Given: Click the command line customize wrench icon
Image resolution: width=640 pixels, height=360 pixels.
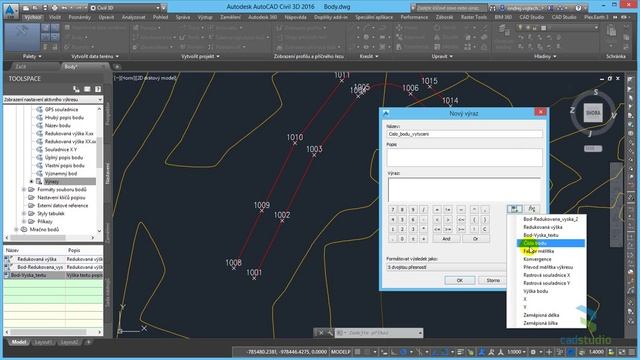Looking at the screenshot, I should [x=330, y=333].
